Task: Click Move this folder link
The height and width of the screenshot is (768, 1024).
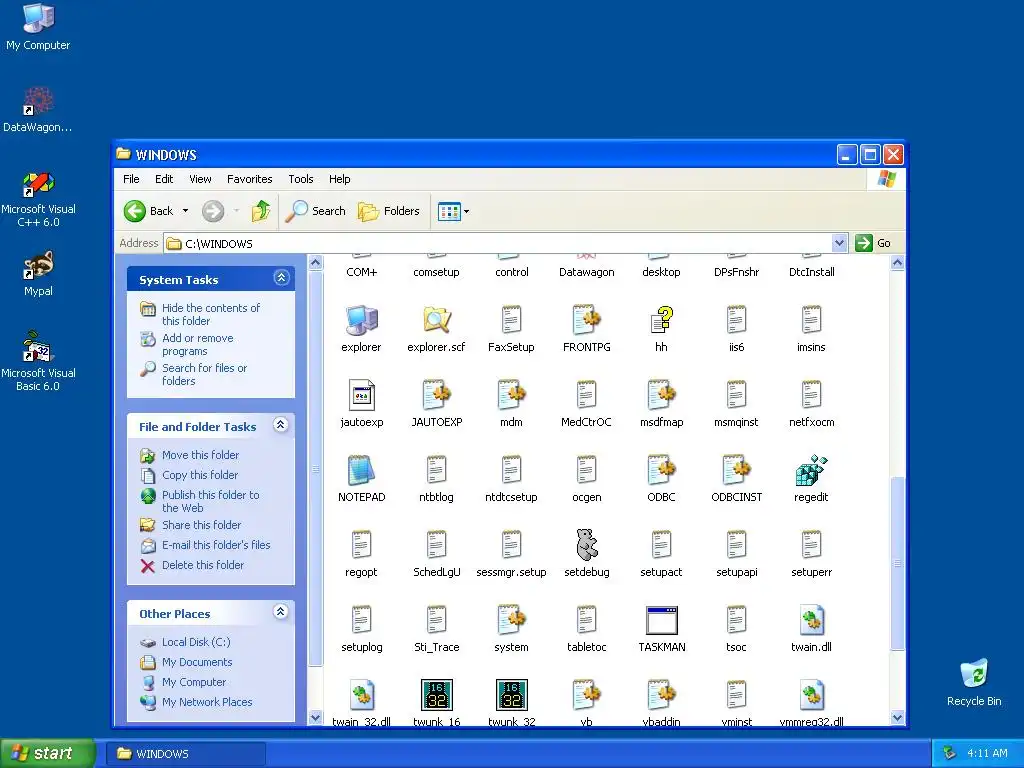Action: [x=200, y=455]
